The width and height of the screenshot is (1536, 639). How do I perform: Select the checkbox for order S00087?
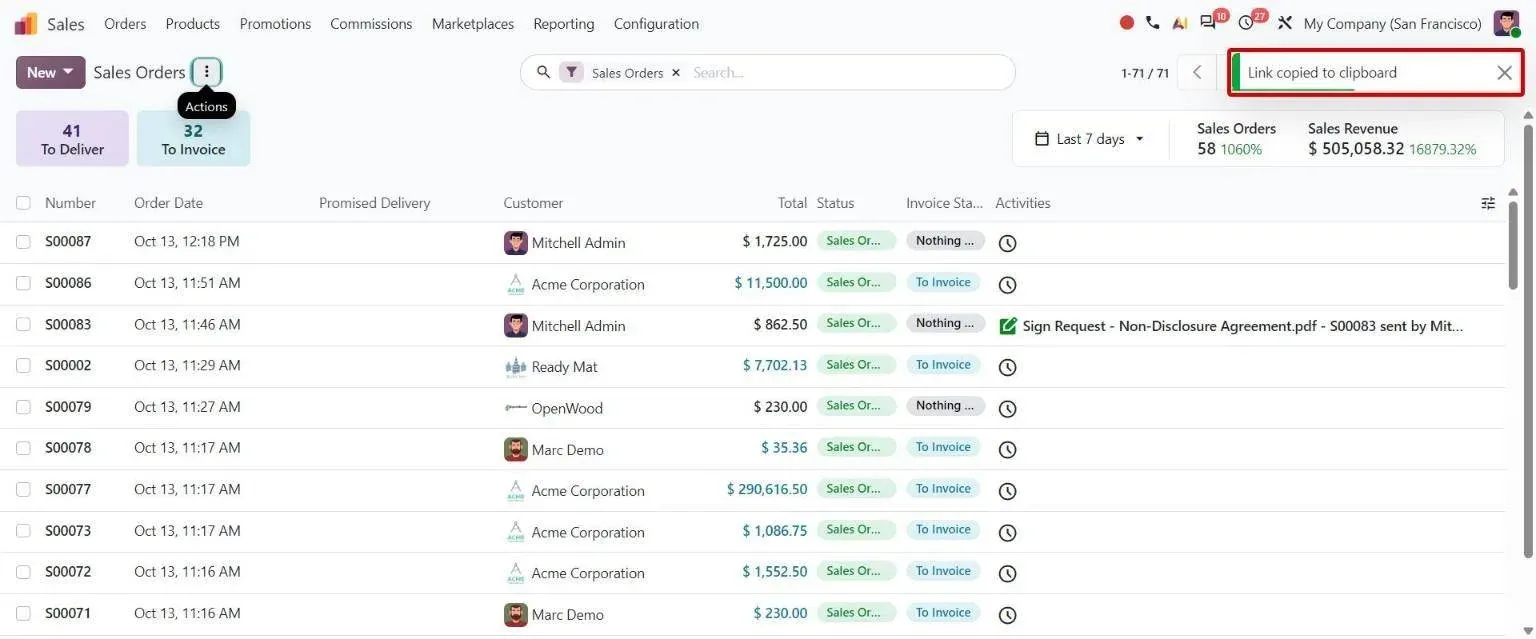click(23, 242)
